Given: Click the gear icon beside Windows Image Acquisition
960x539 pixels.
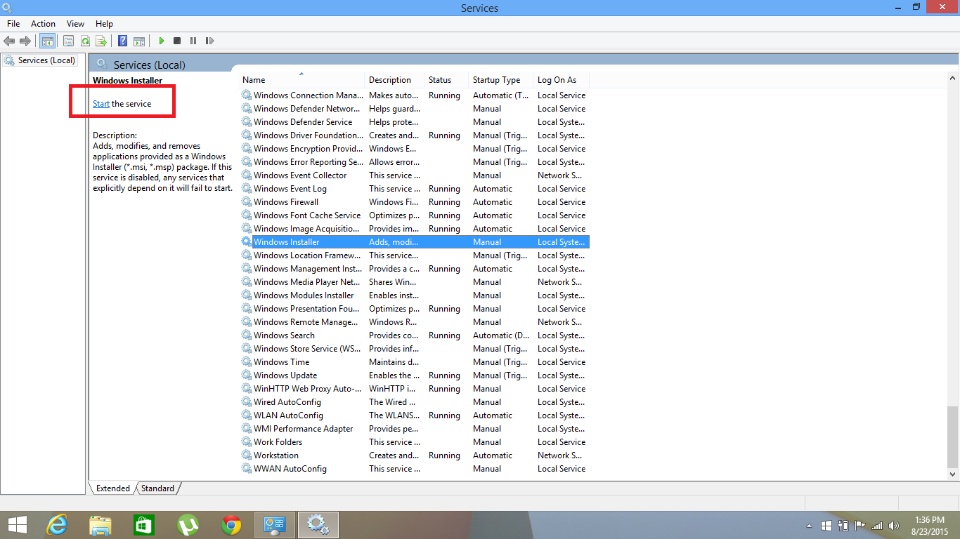Looking at the screenshot, I should pyautogui.click(x=247, y=228).
